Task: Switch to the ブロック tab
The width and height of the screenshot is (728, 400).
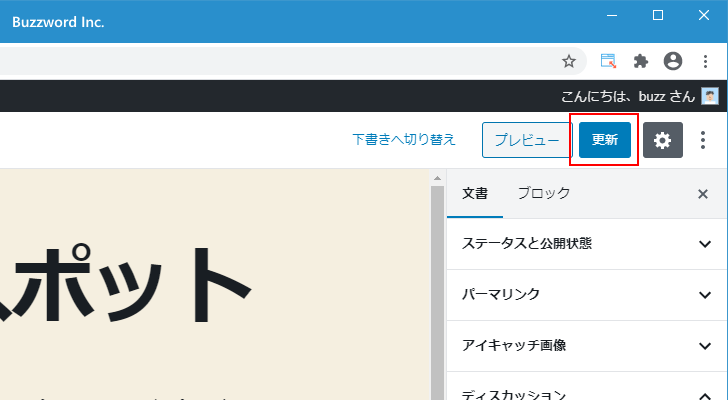Action: (544, 194)
